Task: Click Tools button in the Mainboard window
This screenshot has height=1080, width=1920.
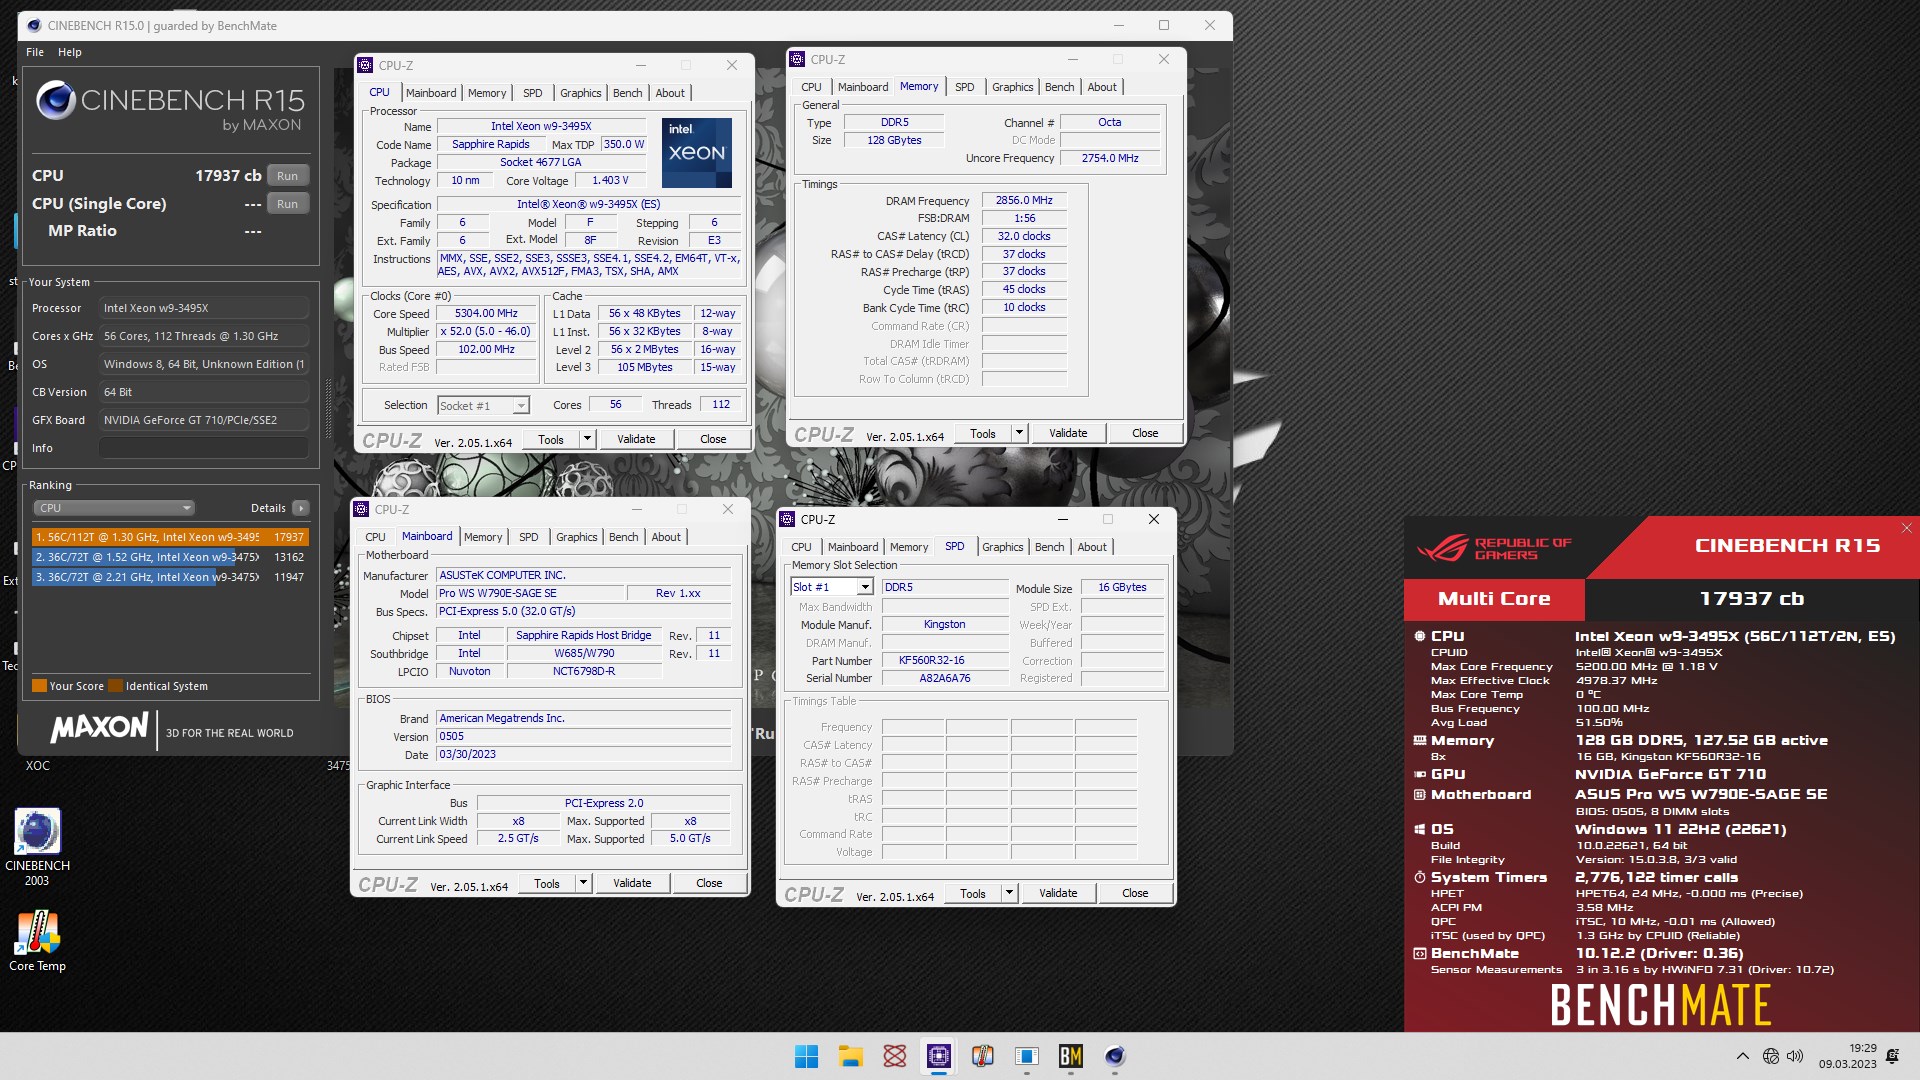Action: 547,883
